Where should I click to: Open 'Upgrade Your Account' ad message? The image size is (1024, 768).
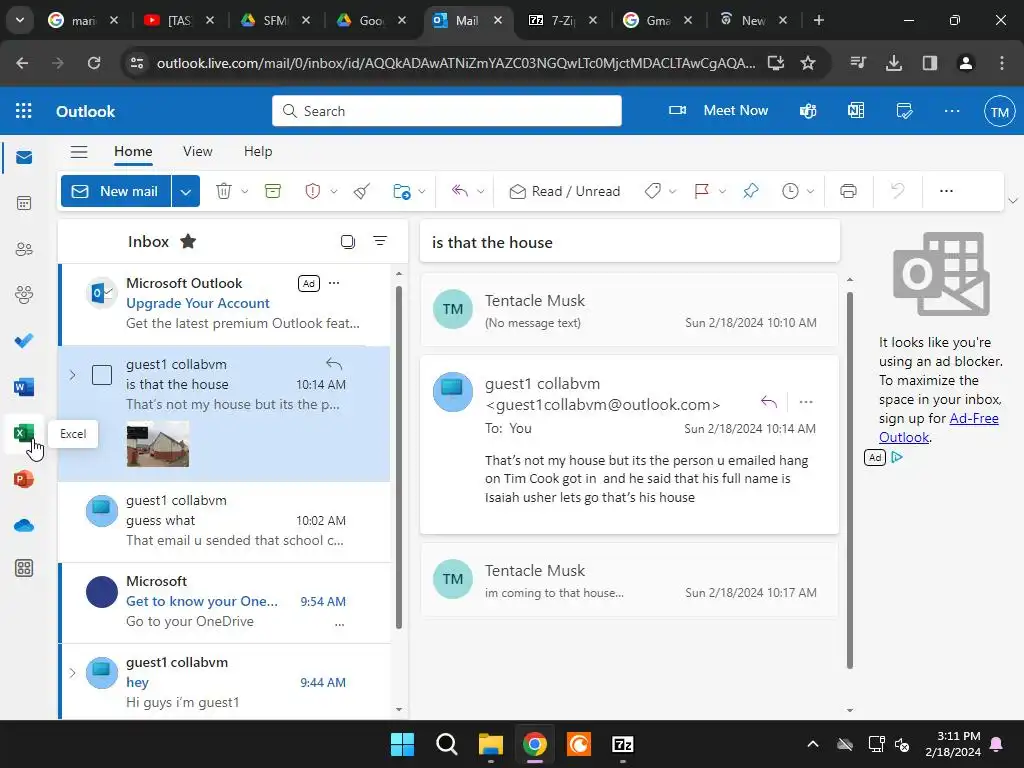(x=225, y=304)
